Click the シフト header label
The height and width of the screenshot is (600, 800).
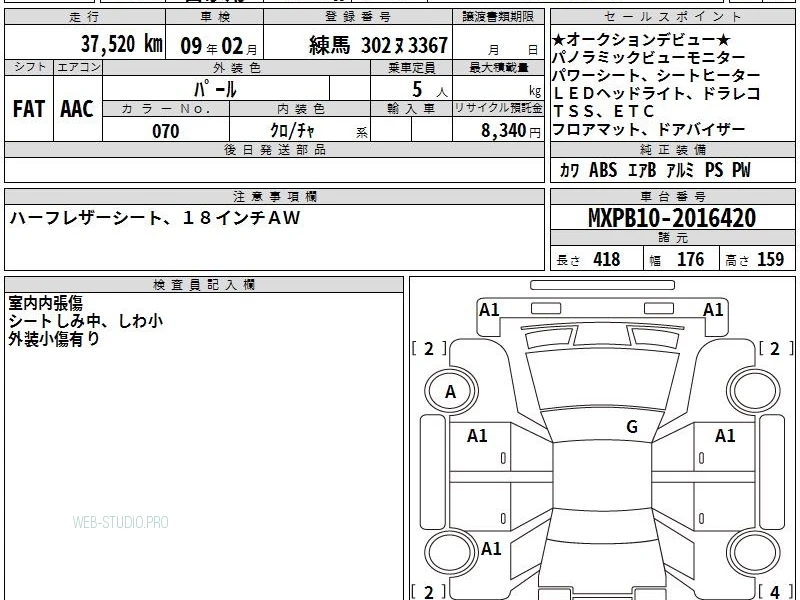(x=29, y=67)
